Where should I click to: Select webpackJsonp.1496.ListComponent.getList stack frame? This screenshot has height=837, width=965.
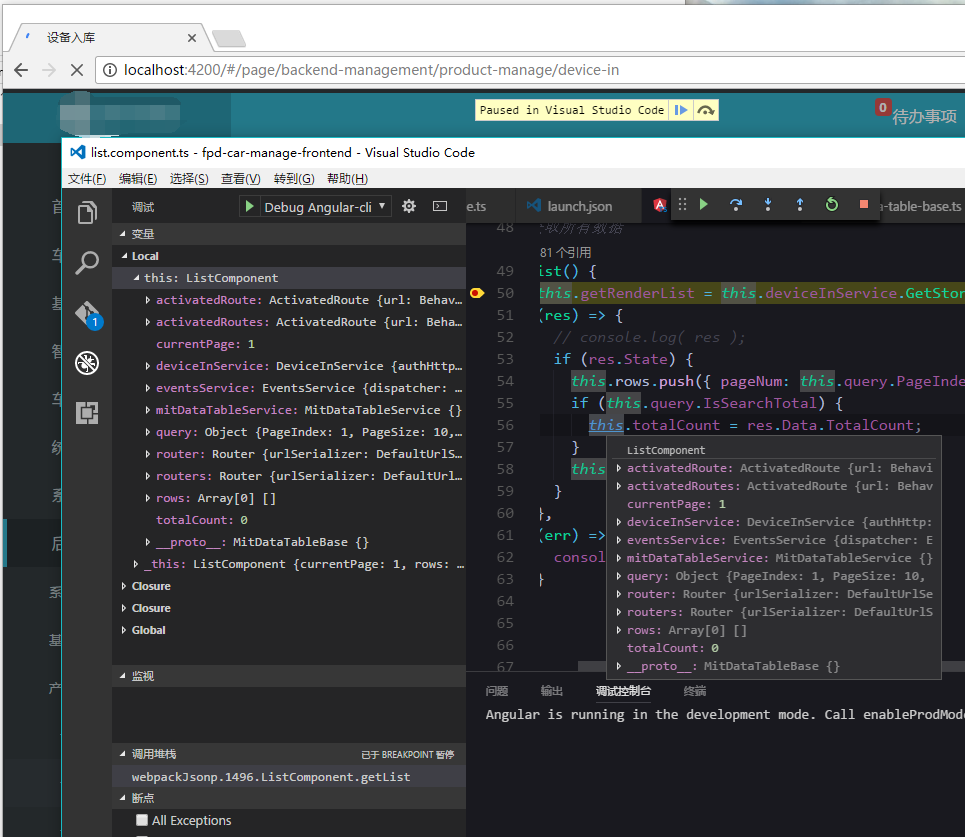pos(271,776)
